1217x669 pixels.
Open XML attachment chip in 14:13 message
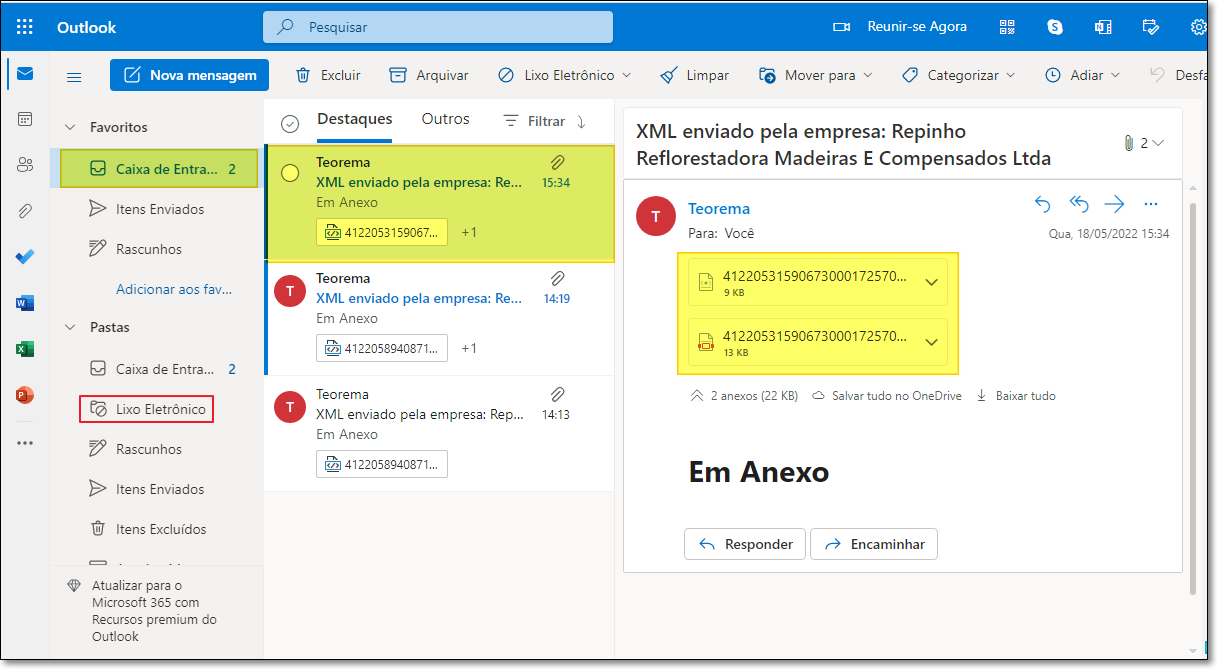[382, 464]
